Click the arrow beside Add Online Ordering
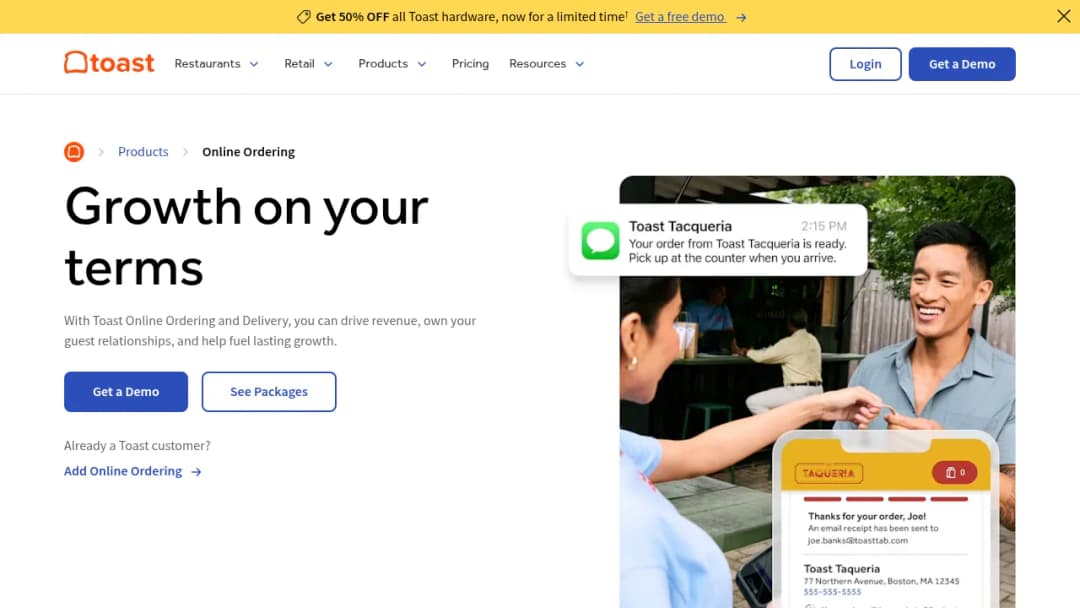 coord(196,472)
